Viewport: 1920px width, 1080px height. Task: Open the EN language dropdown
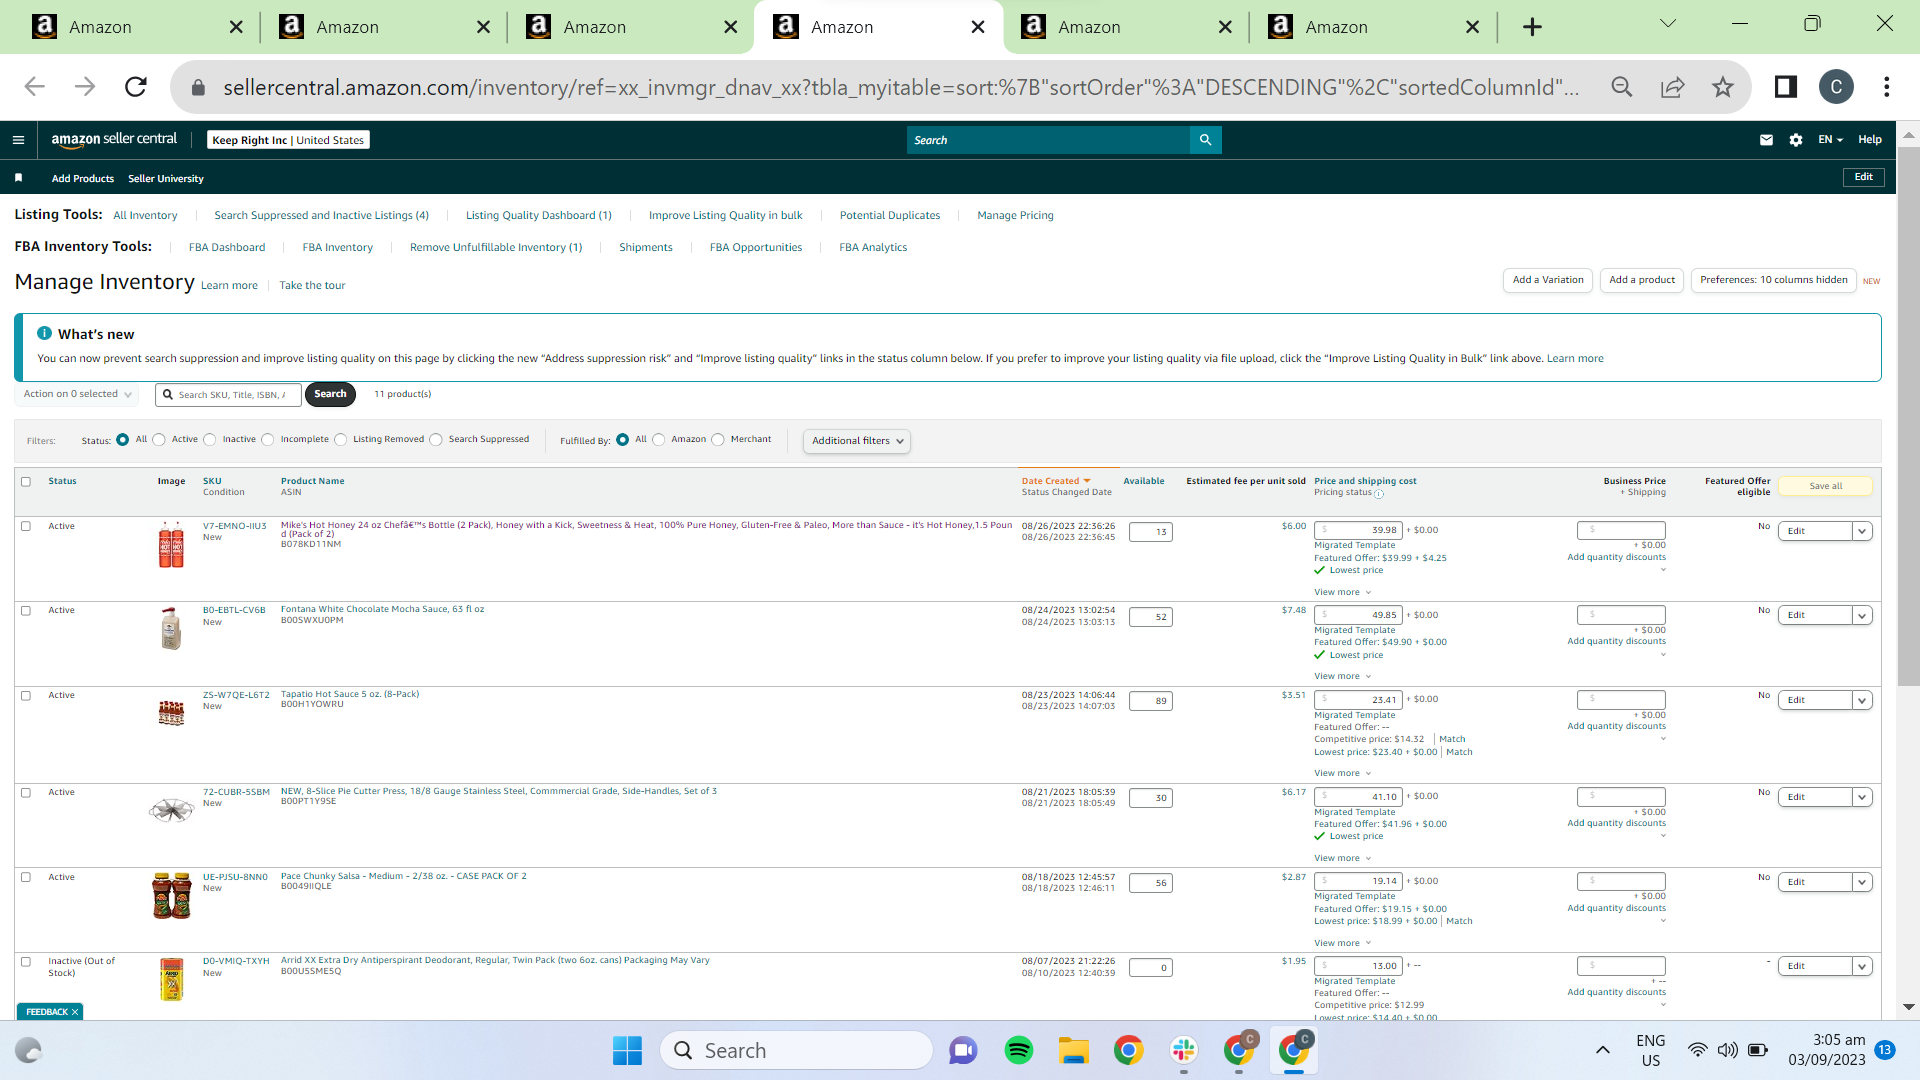1830,140
